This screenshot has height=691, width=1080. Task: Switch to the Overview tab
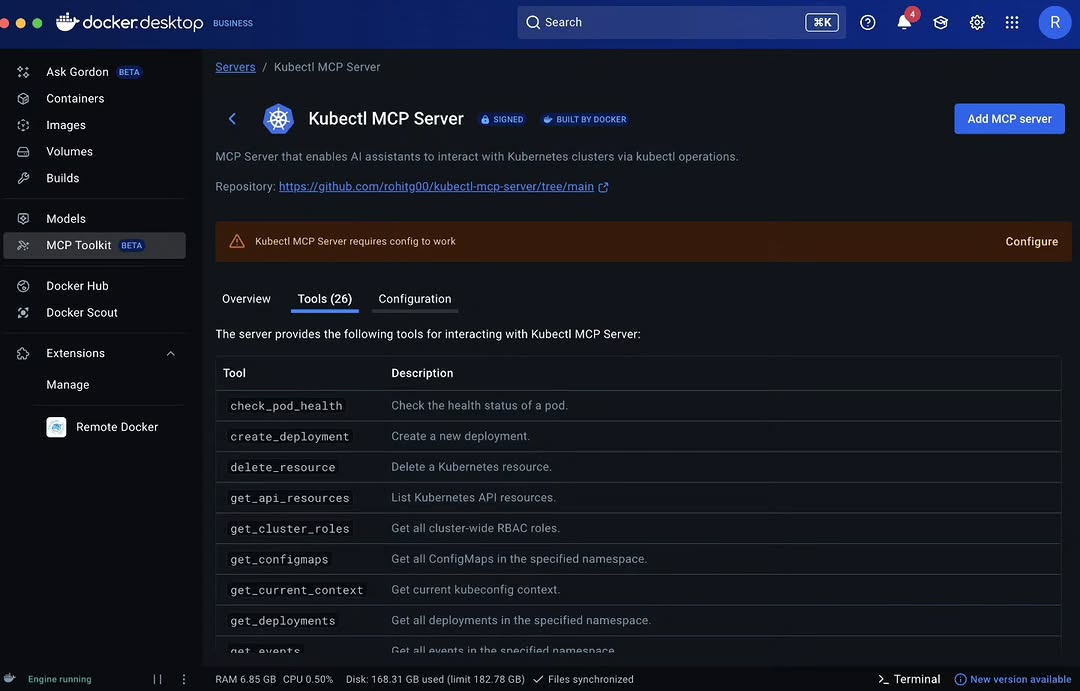click(x=246, y=299)
